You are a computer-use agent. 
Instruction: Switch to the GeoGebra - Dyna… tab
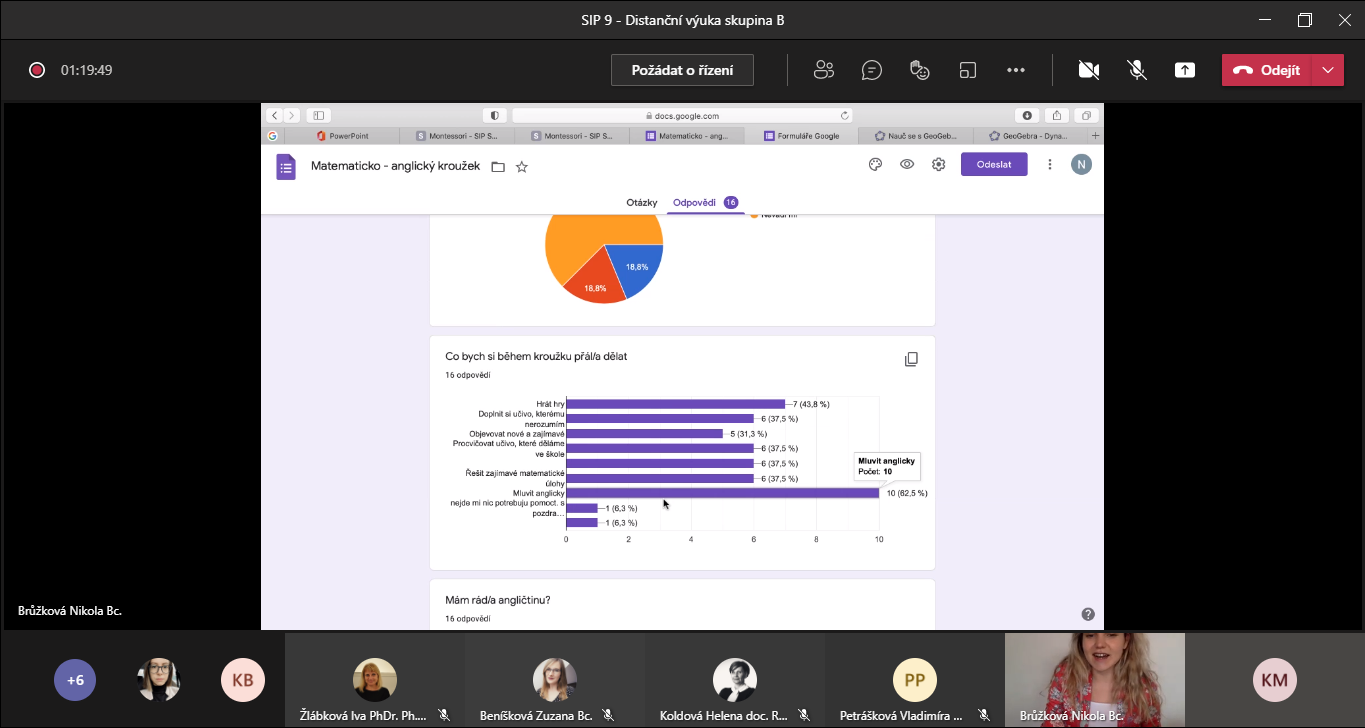1031,135
